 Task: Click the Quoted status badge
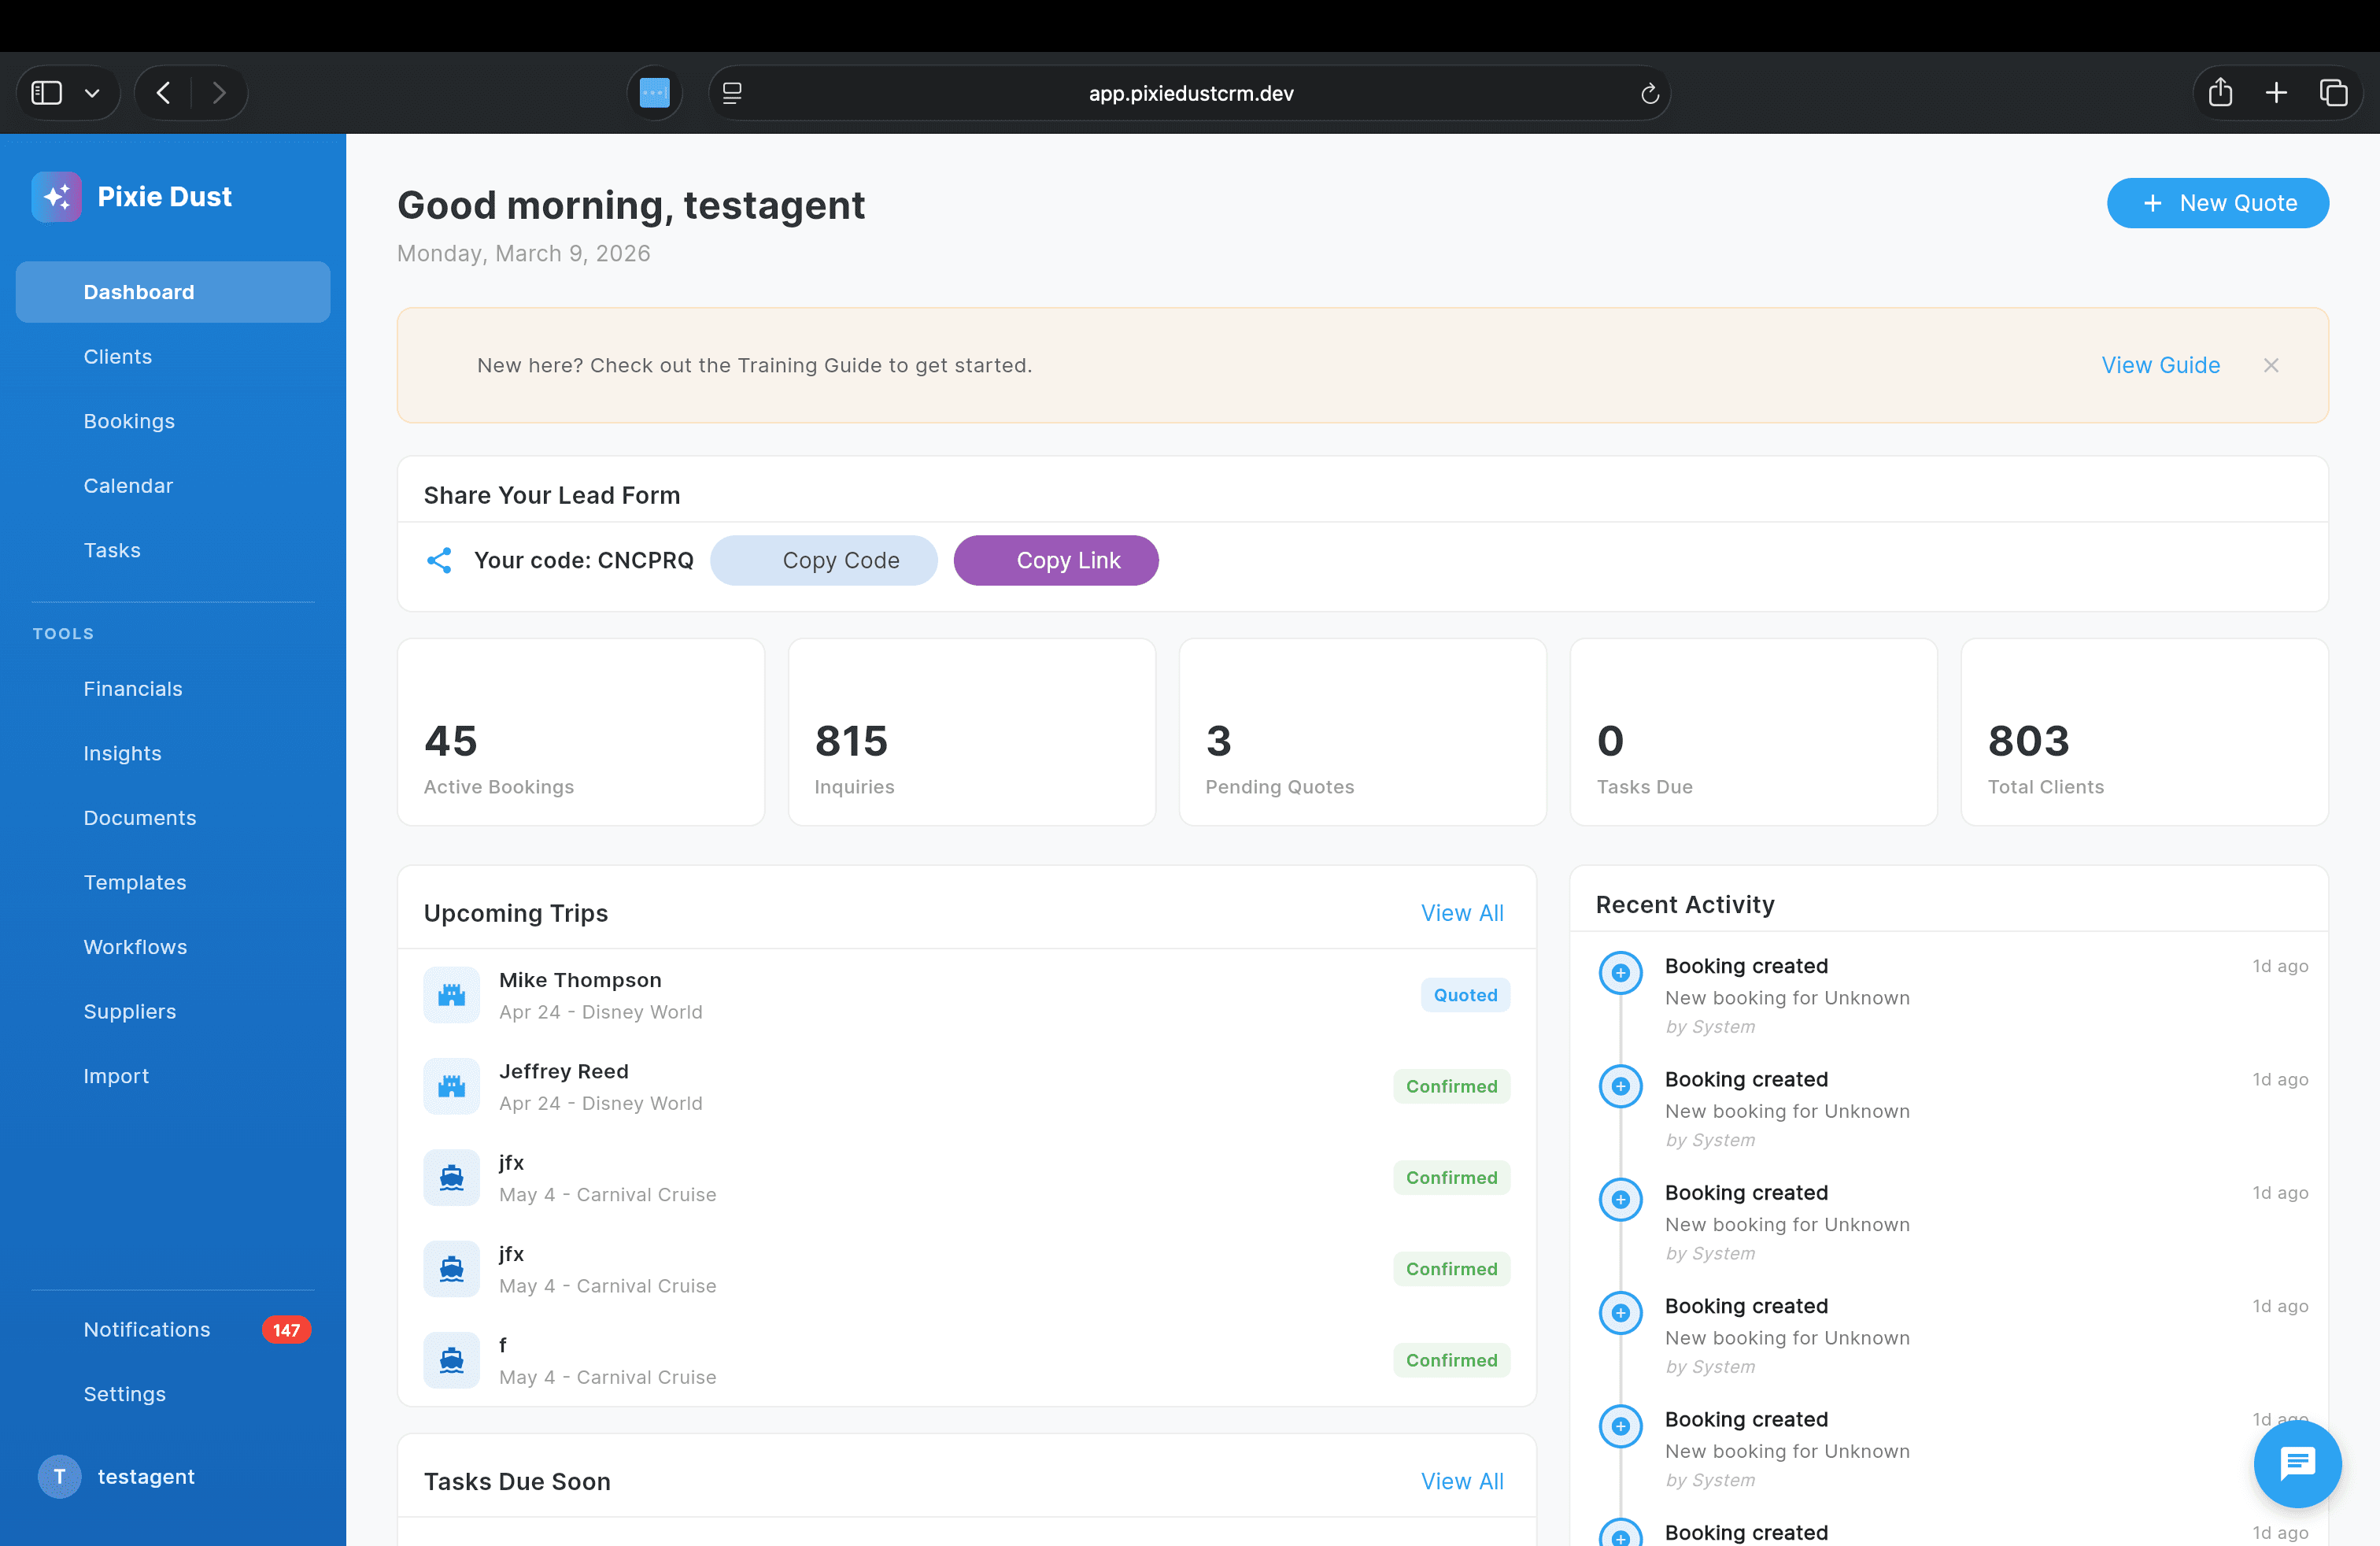point(1465,995)
